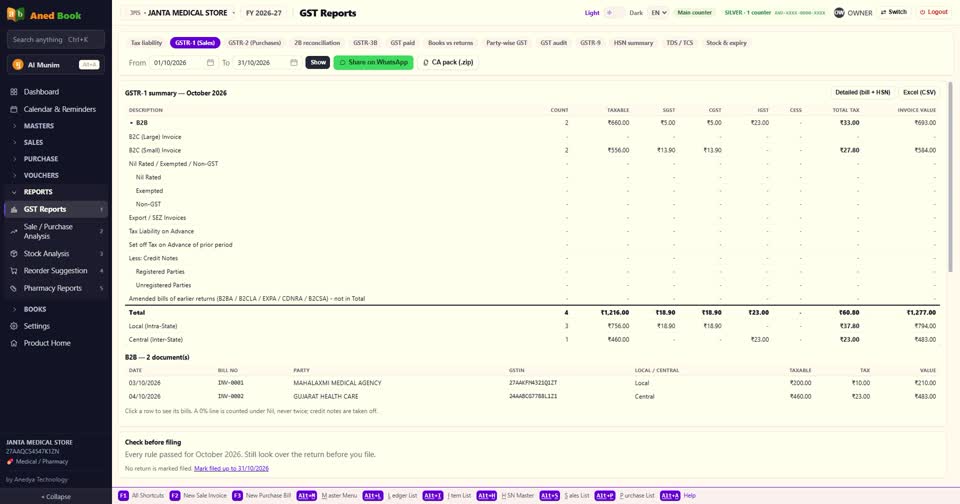Select the Light theme label
The height and width of the screenshot is (504, 960).
[591, 13]
